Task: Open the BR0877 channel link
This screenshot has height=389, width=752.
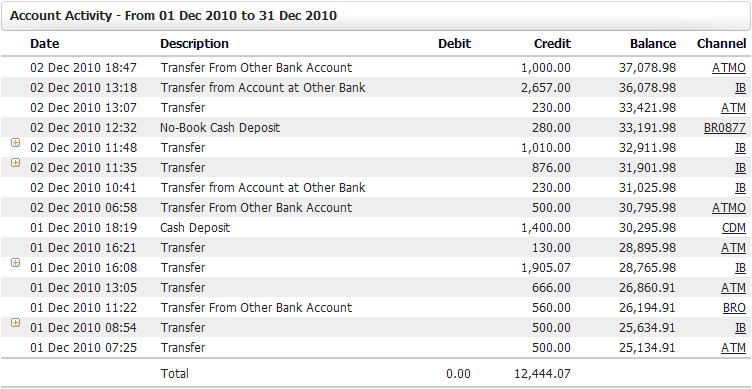Action: (x=725, y=128)
